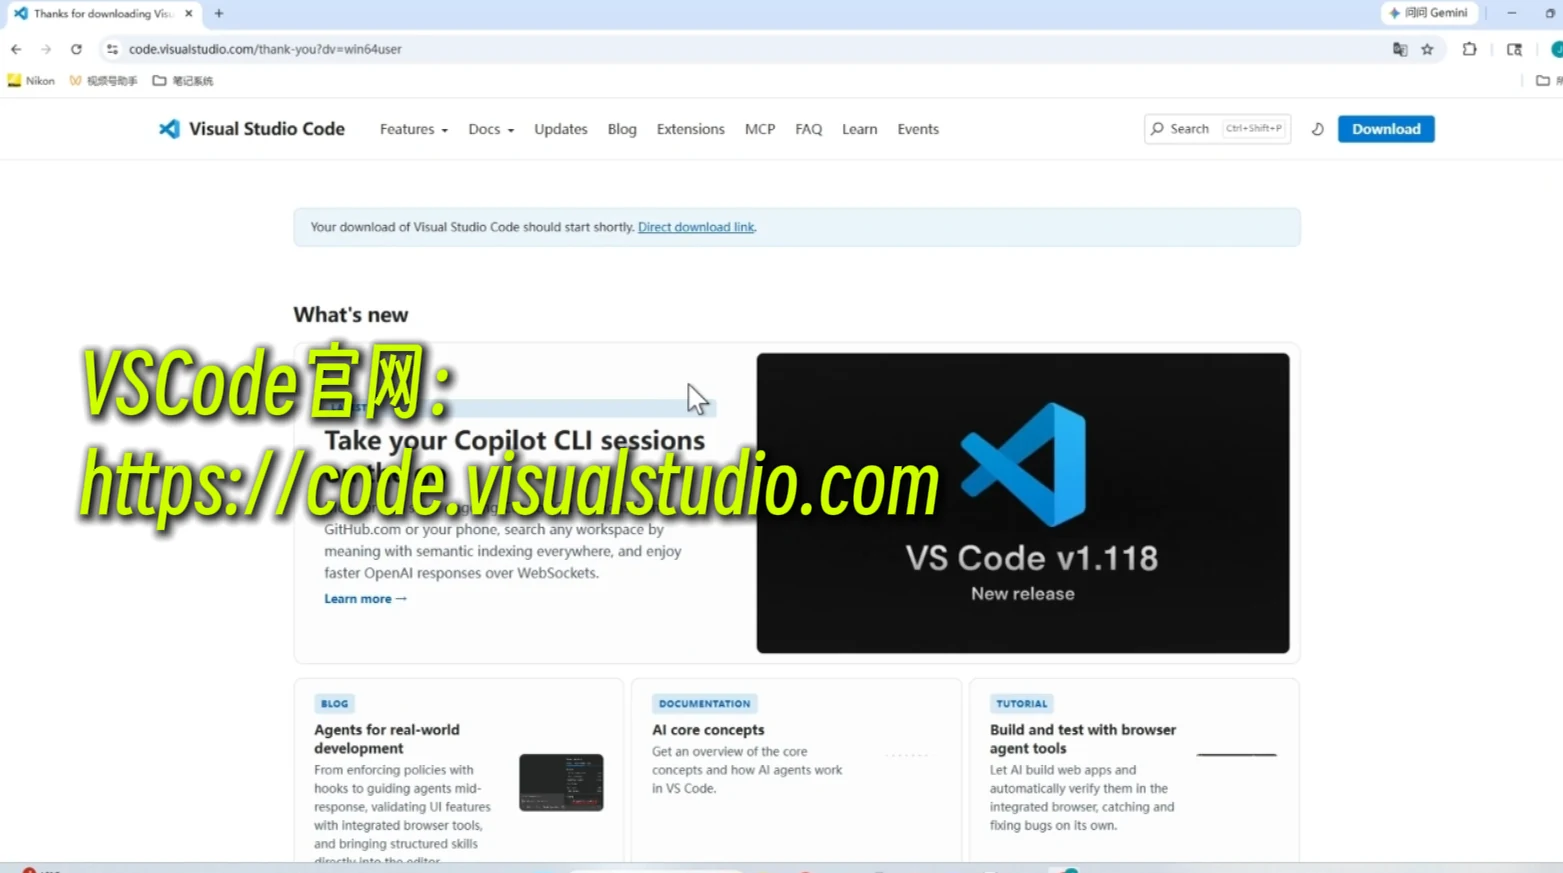
Task: Expand the Docs dropdown menu
Action: (491, 129)
